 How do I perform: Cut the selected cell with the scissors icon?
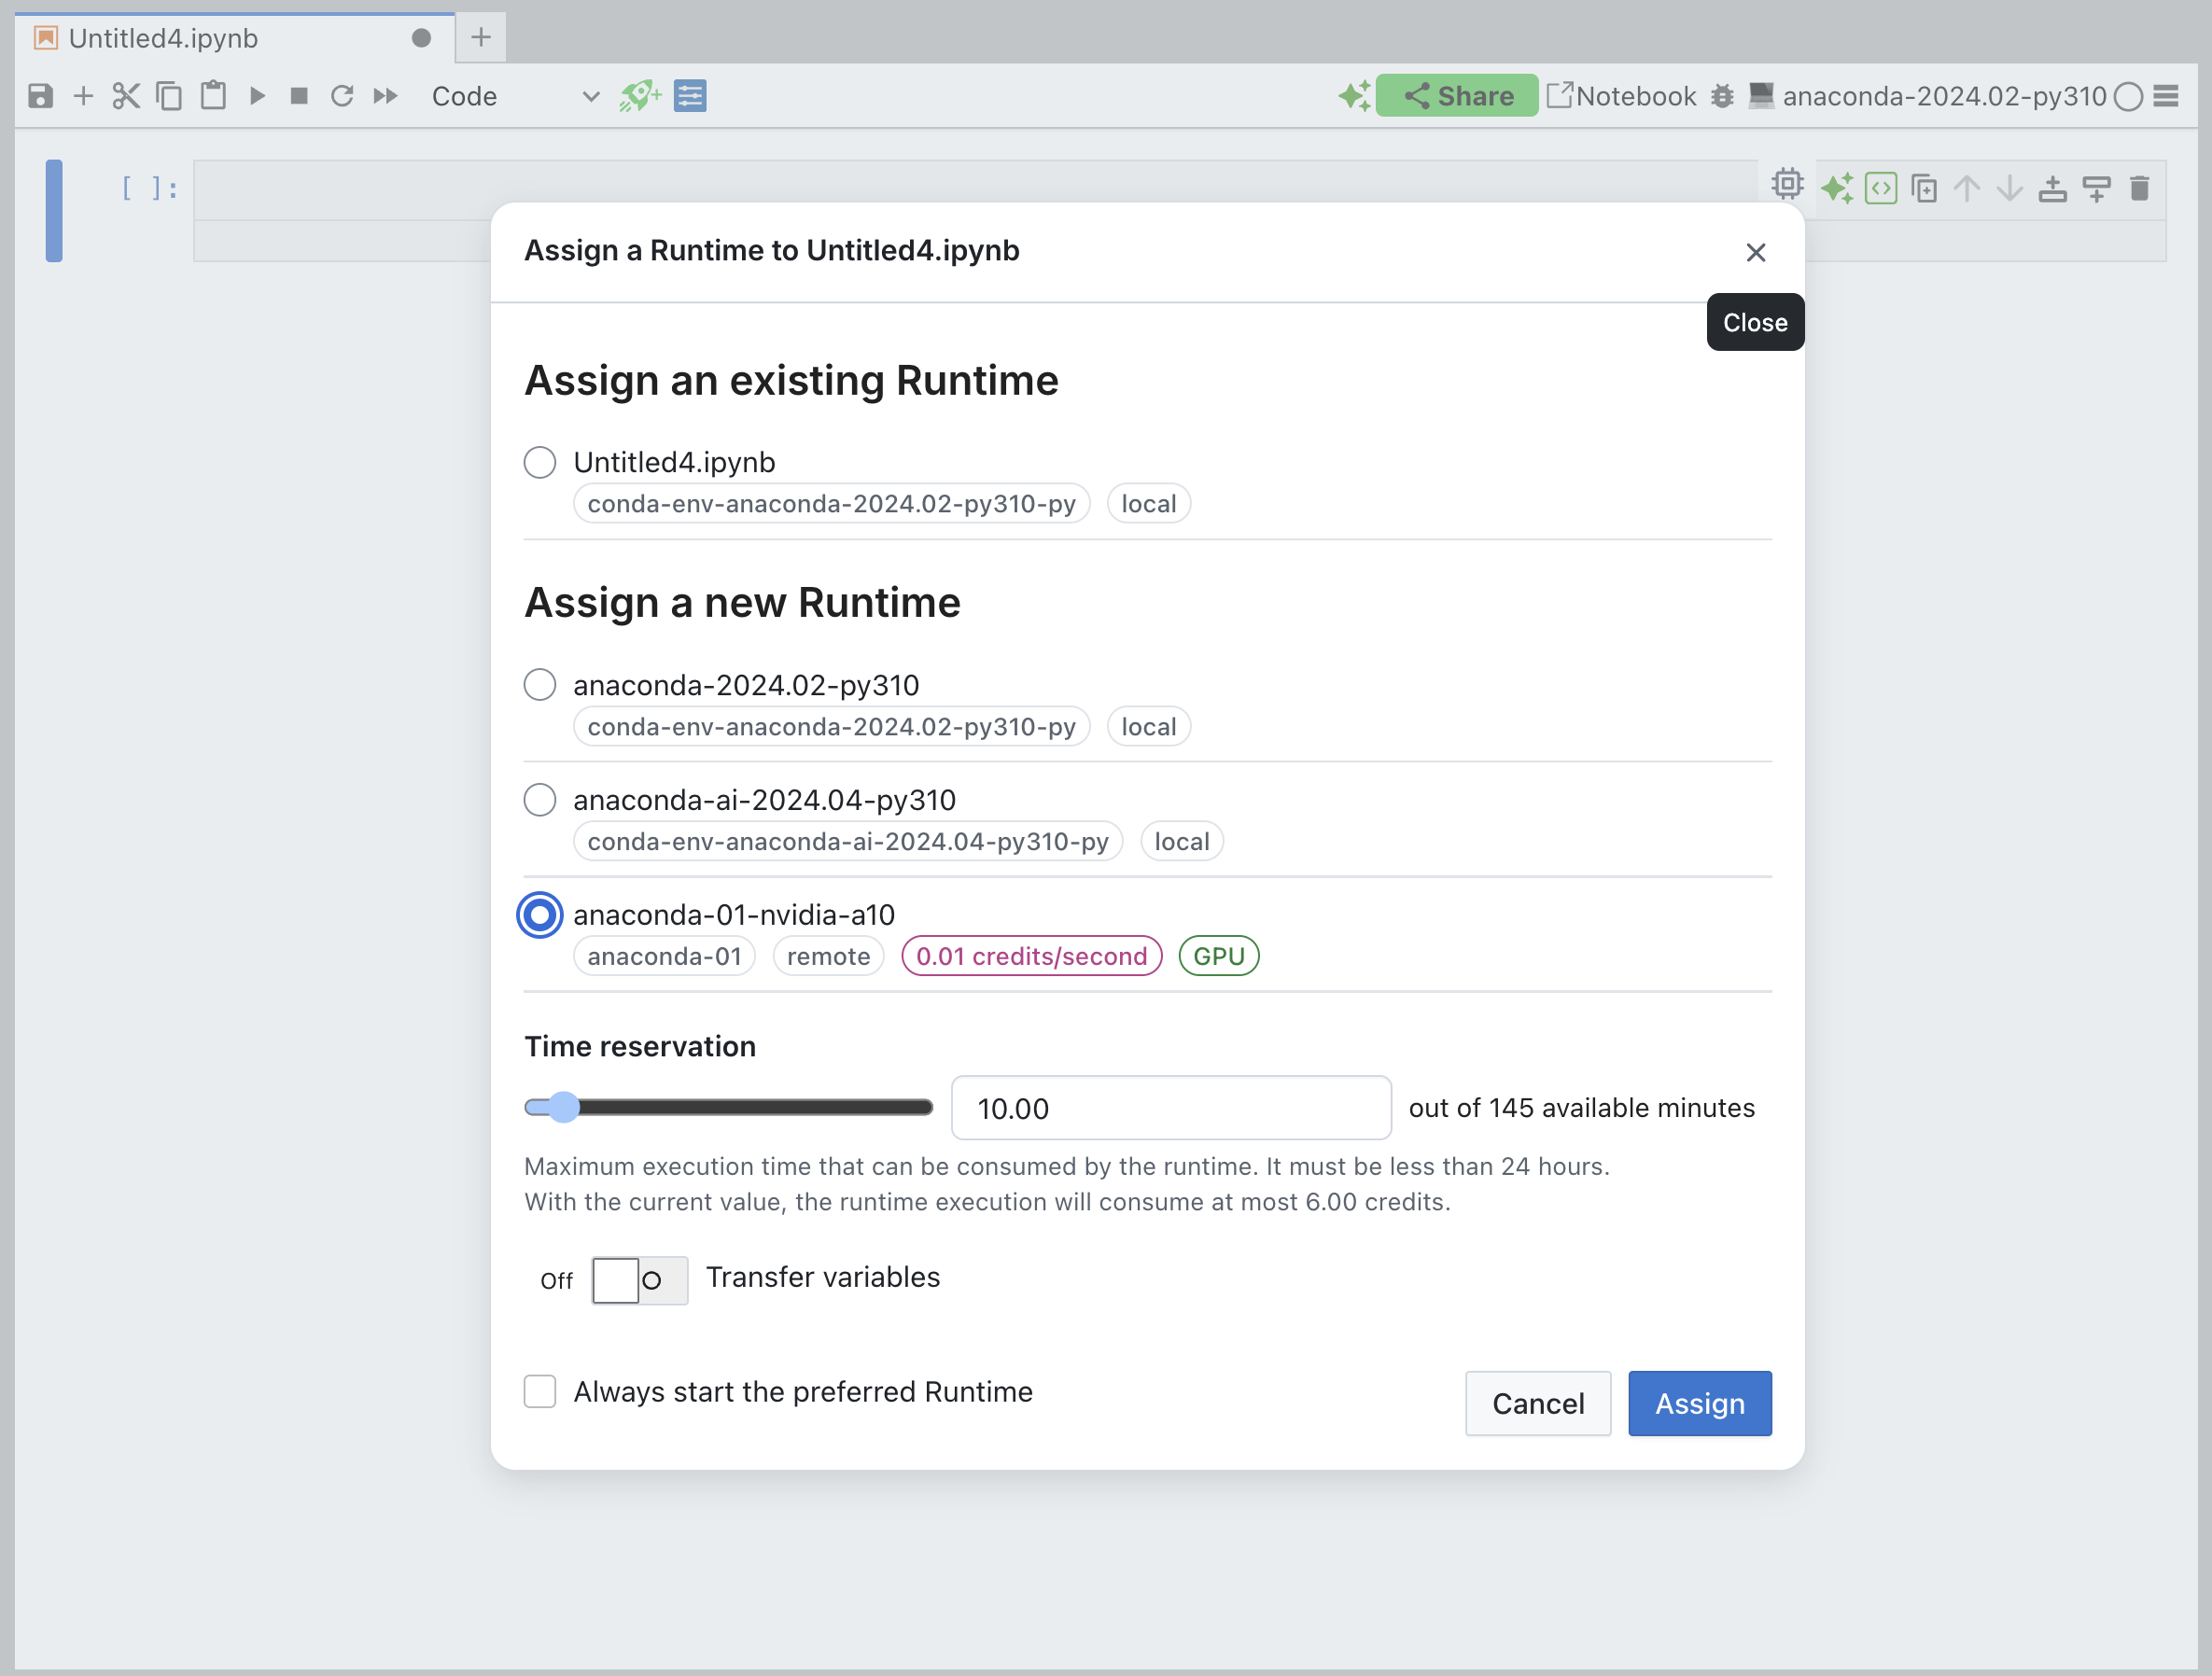tap(126, 96)
